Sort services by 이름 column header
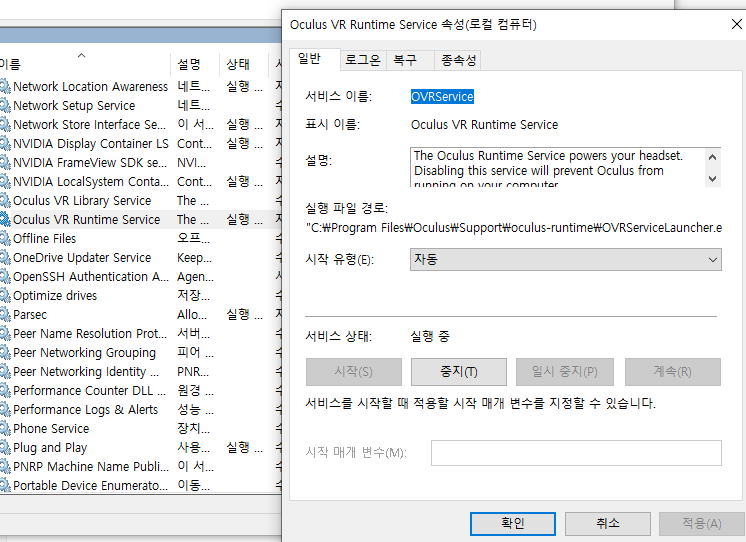This screenshot has width=746, height=542. [85, 64]
